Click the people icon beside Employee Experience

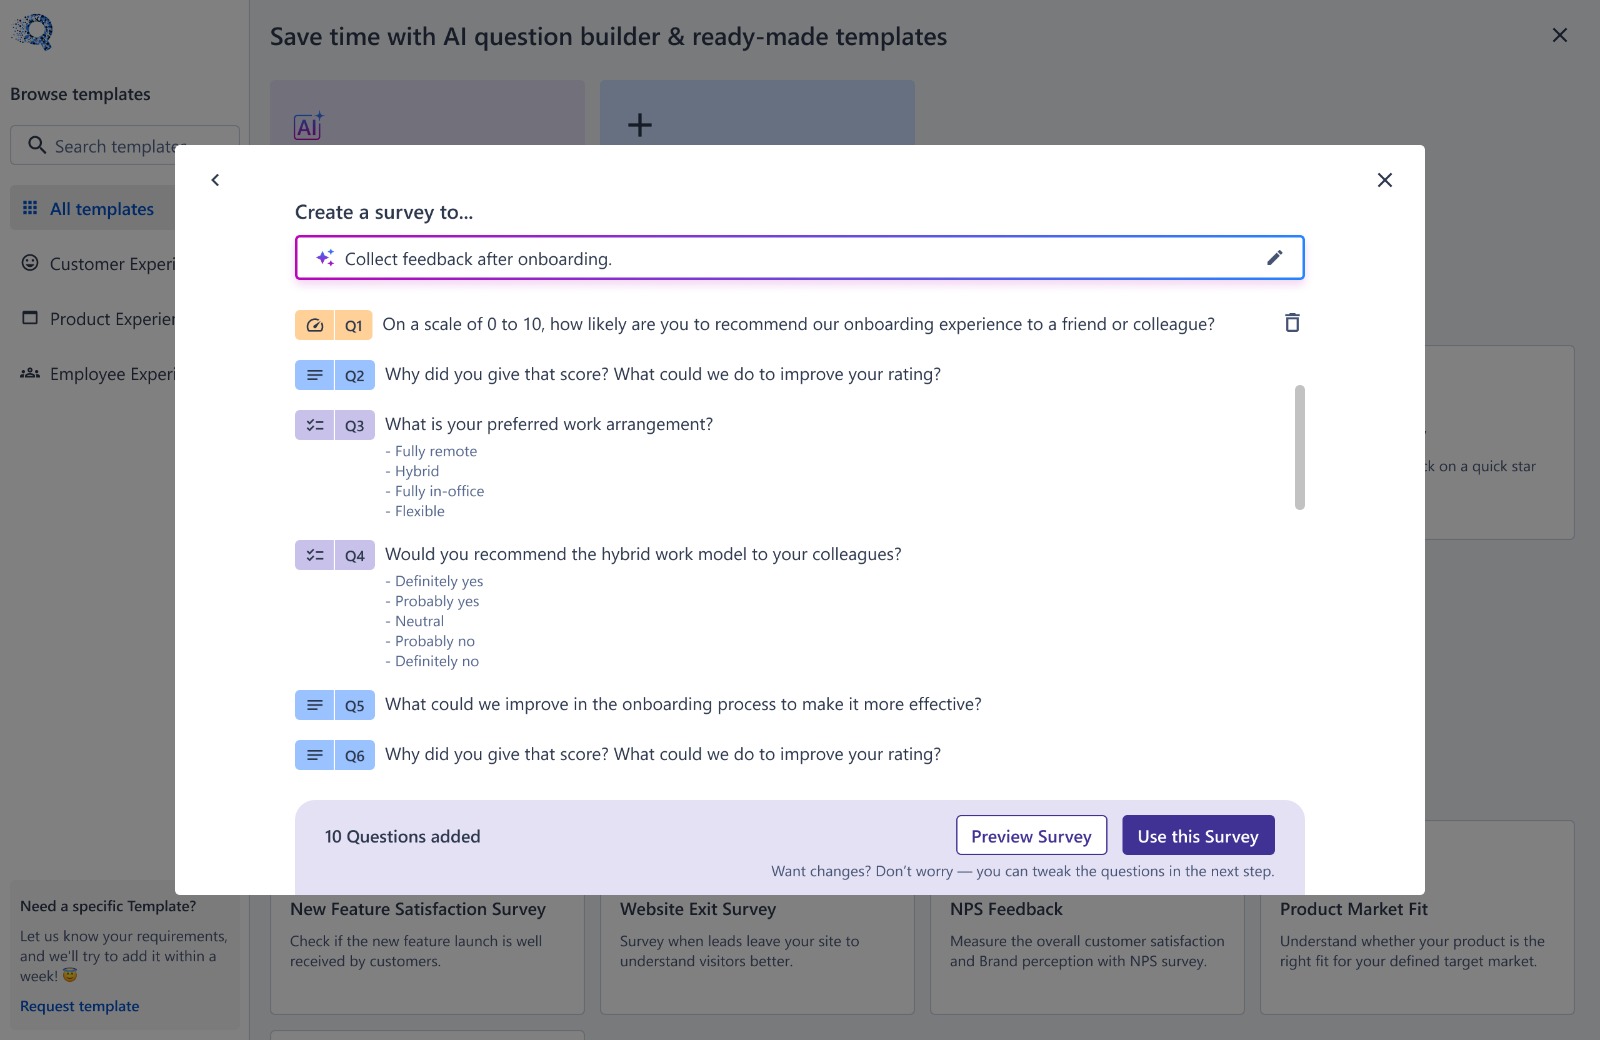(30, 372)
